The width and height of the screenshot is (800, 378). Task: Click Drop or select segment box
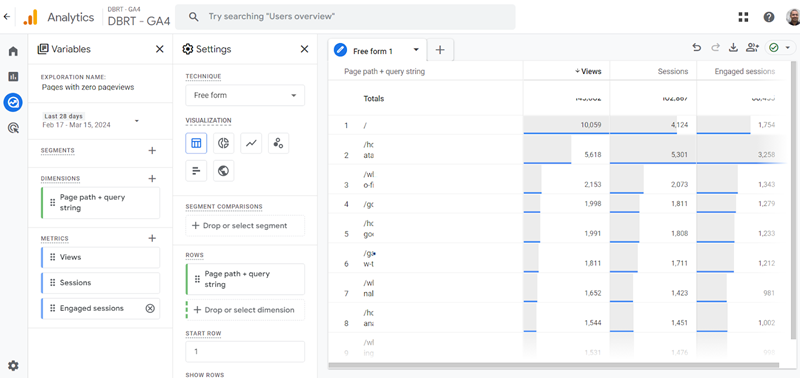tap(245, 225)
